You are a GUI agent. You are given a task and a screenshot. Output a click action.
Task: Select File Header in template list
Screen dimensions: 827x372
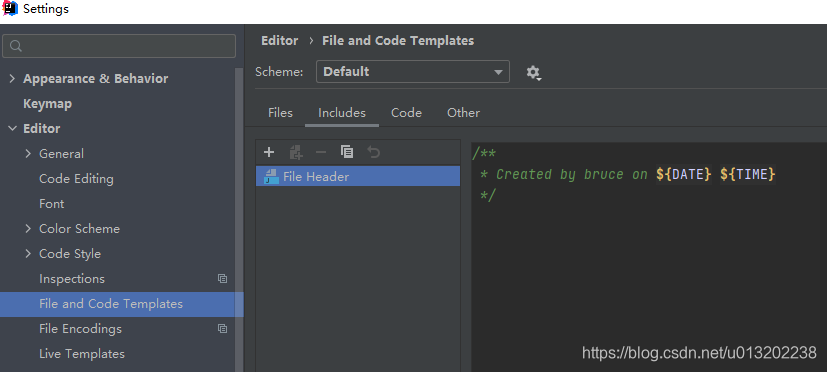pos(358,177)
